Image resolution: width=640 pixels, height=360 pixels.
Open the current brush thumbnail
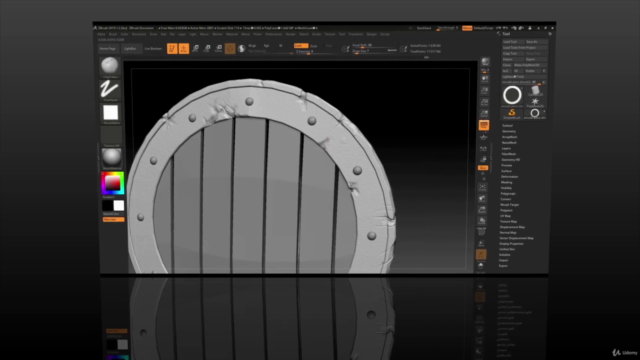click(110, 66)
